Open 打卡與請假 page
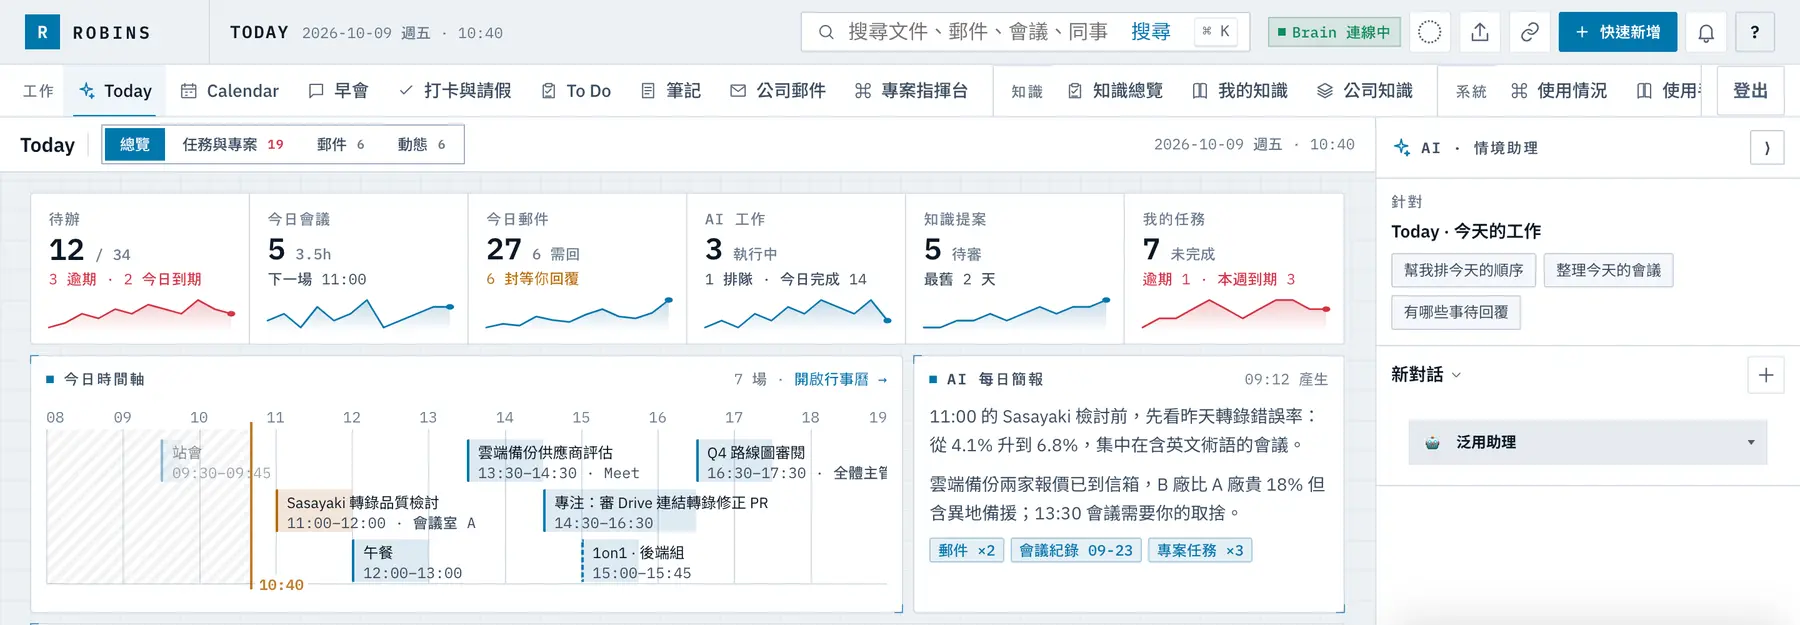The image size is (1800, 625). pyautogui.click(x=455, y=91)
